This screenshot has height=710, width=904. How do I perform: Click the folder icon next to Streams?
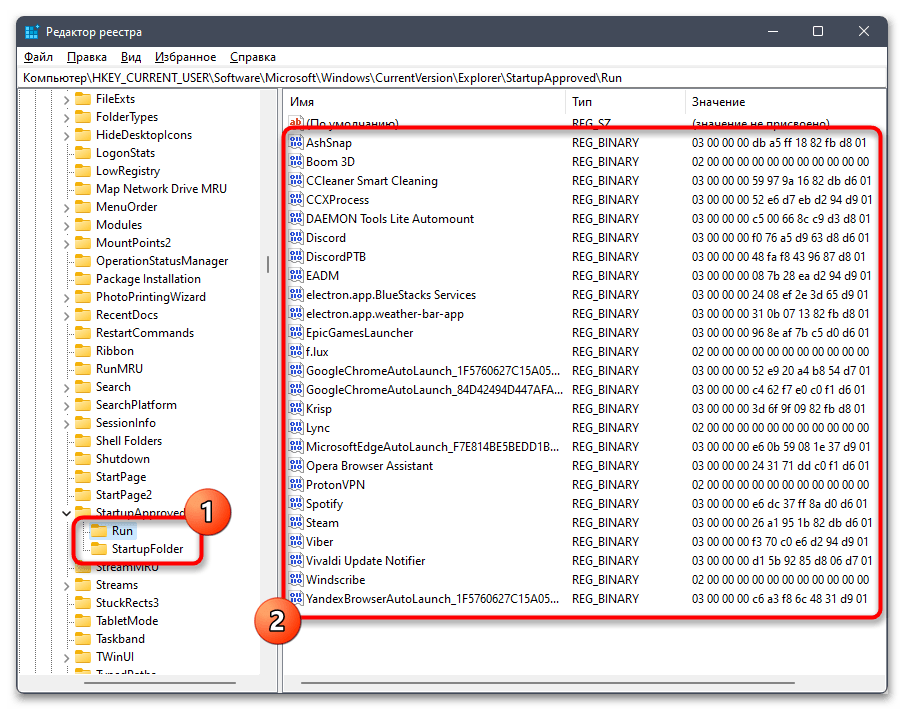point(84,584)
